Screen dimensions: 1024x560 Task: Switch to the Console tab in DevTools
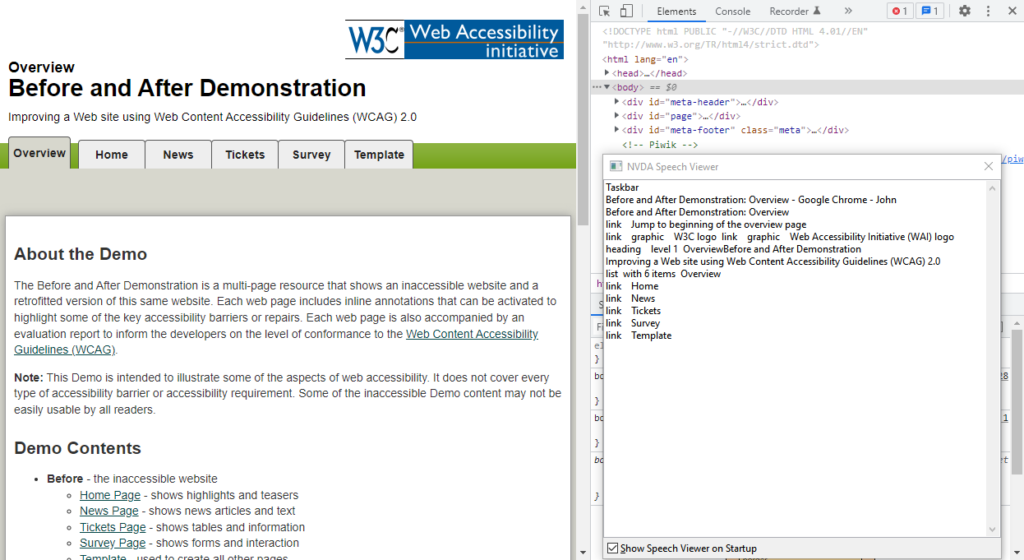733,11
